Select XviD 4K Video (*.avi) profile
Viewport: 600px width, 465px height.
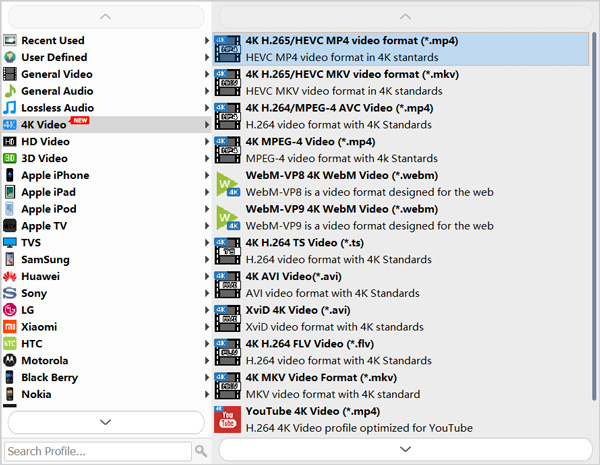pos(401,318)
